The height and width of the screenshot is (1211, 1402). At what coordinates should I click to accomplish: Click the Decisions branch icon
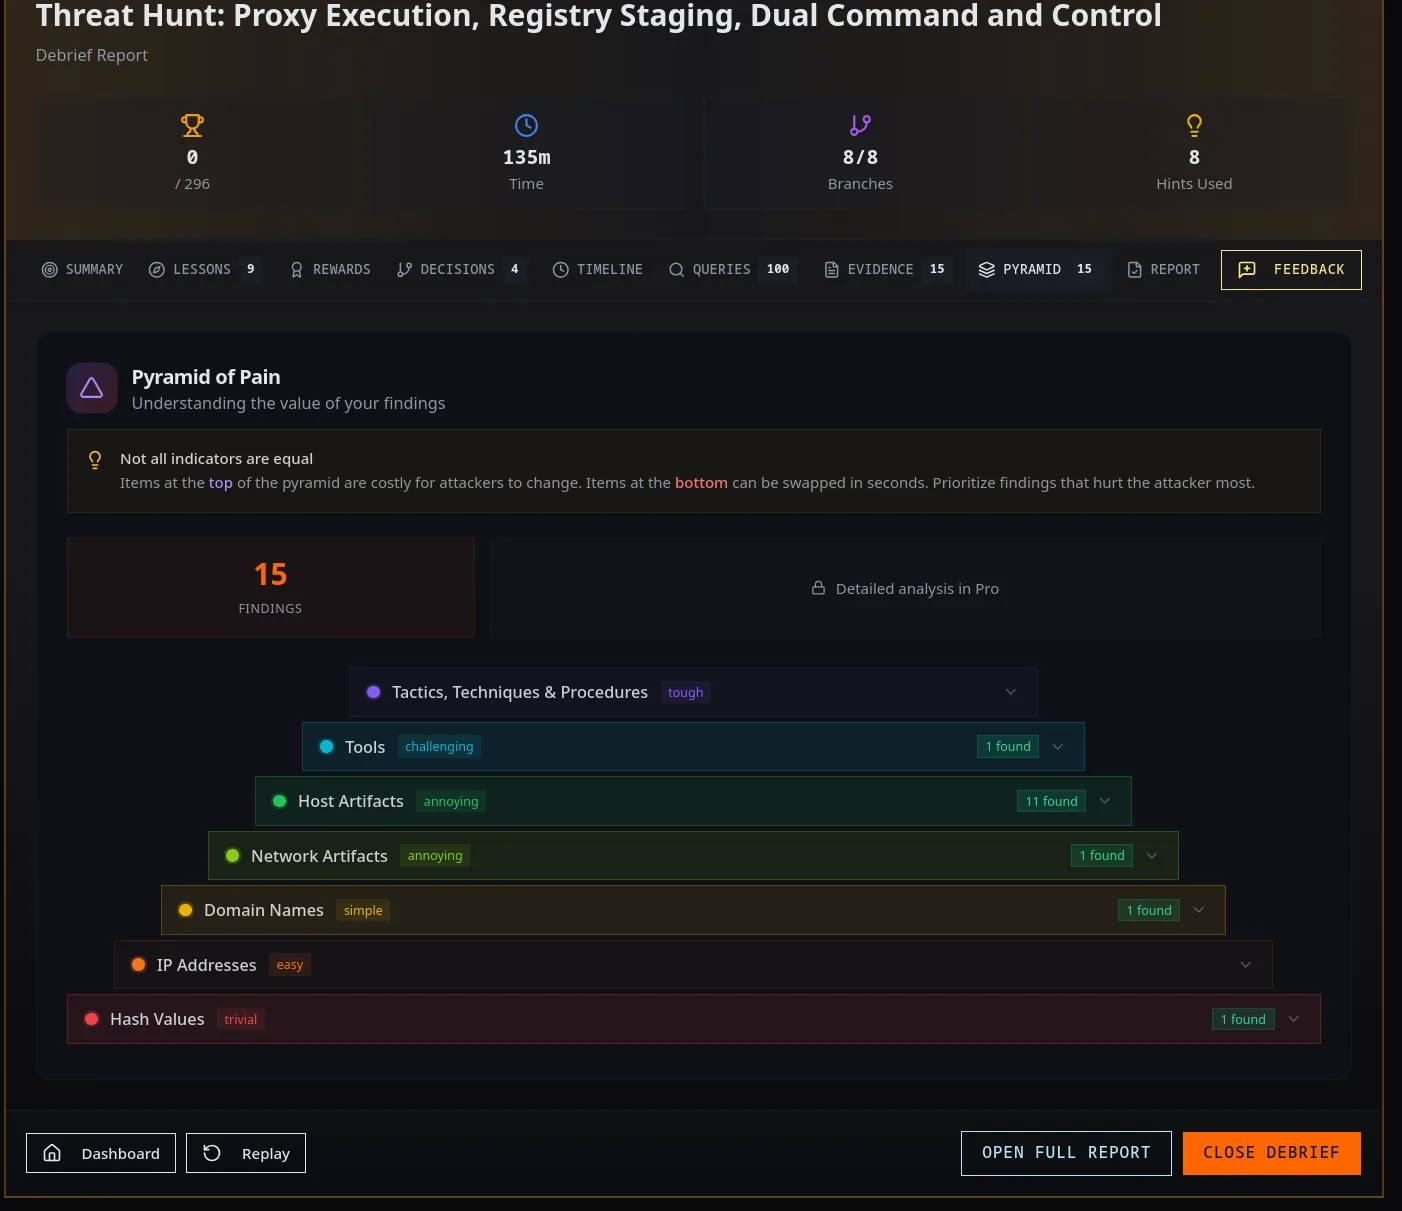pos(404,270)
